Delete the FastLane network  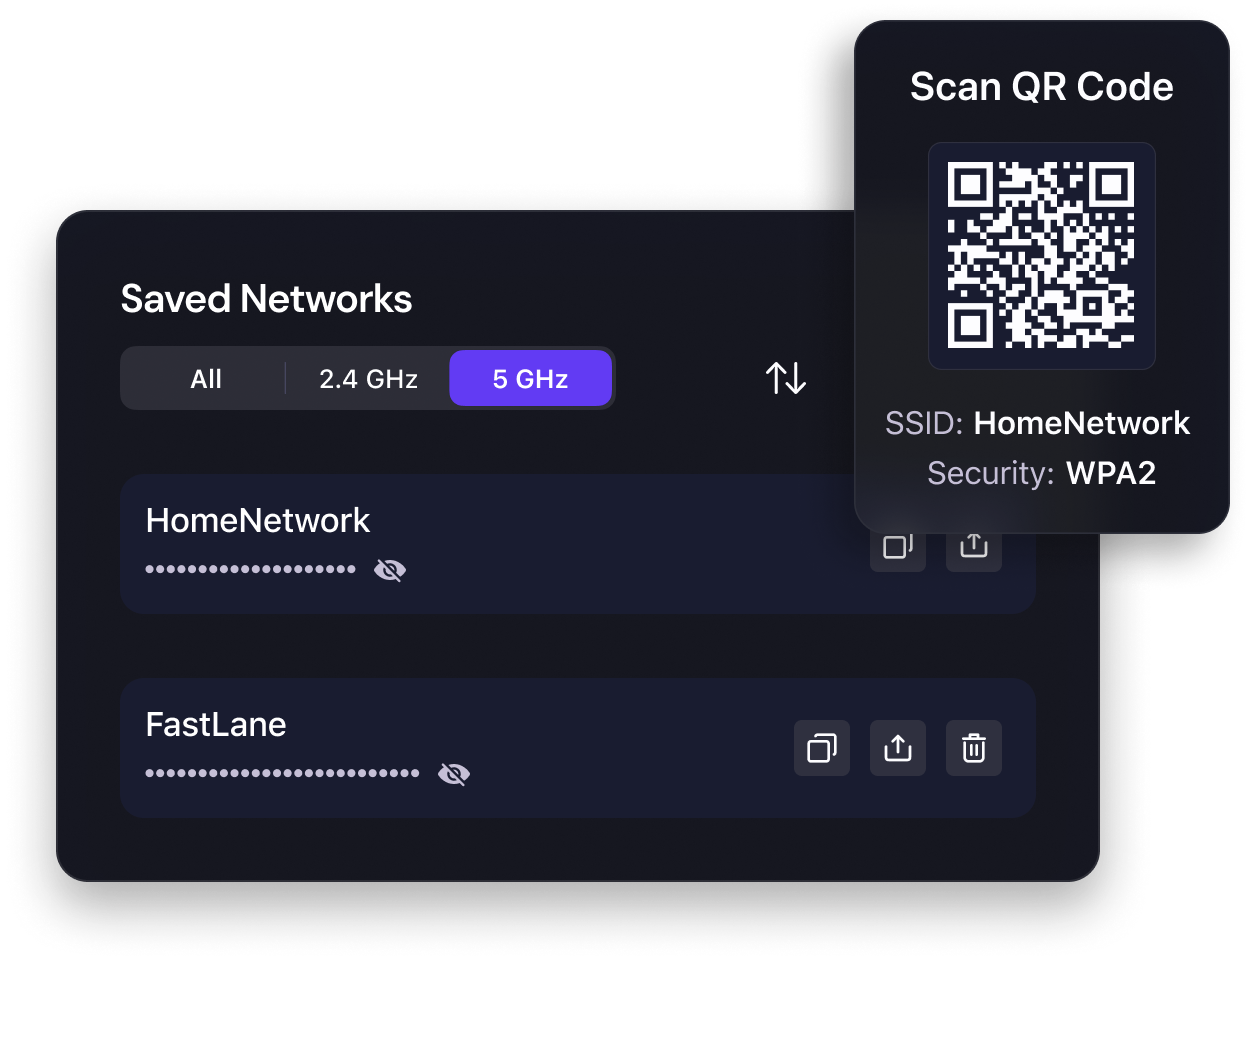click(974, 748)
